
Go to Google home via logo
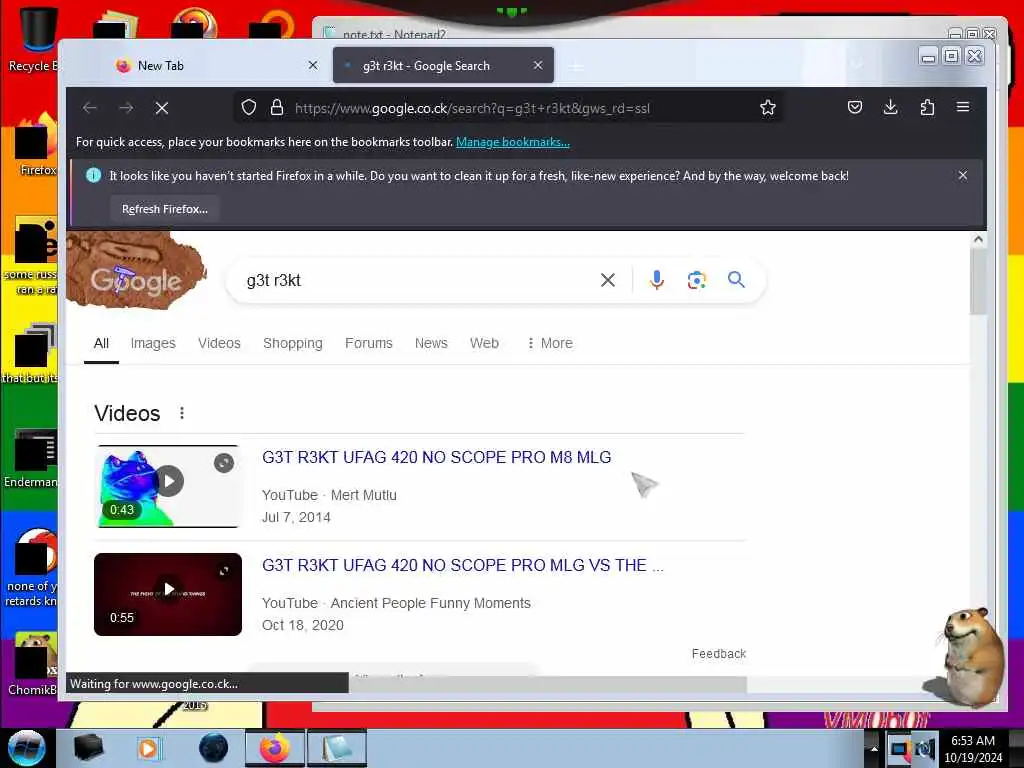click(136, 271)
